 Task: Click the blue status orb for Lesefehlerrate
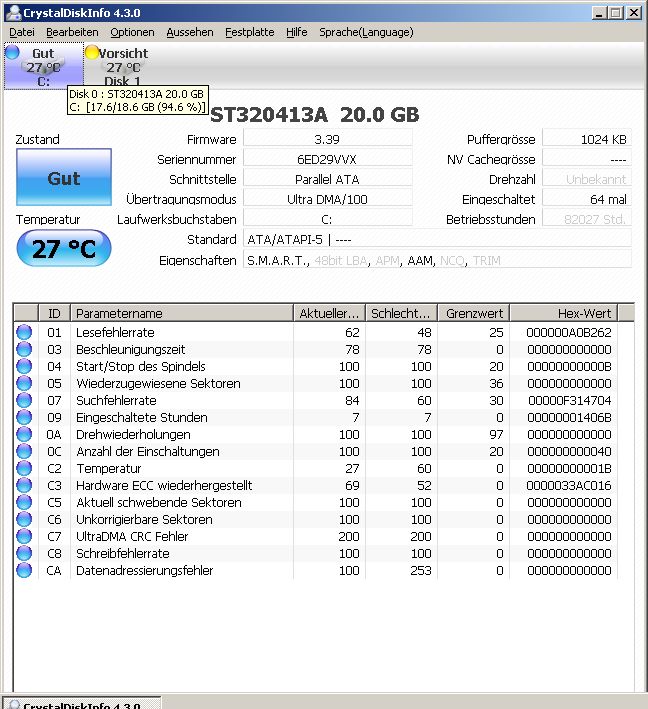(x=24, y=332)
